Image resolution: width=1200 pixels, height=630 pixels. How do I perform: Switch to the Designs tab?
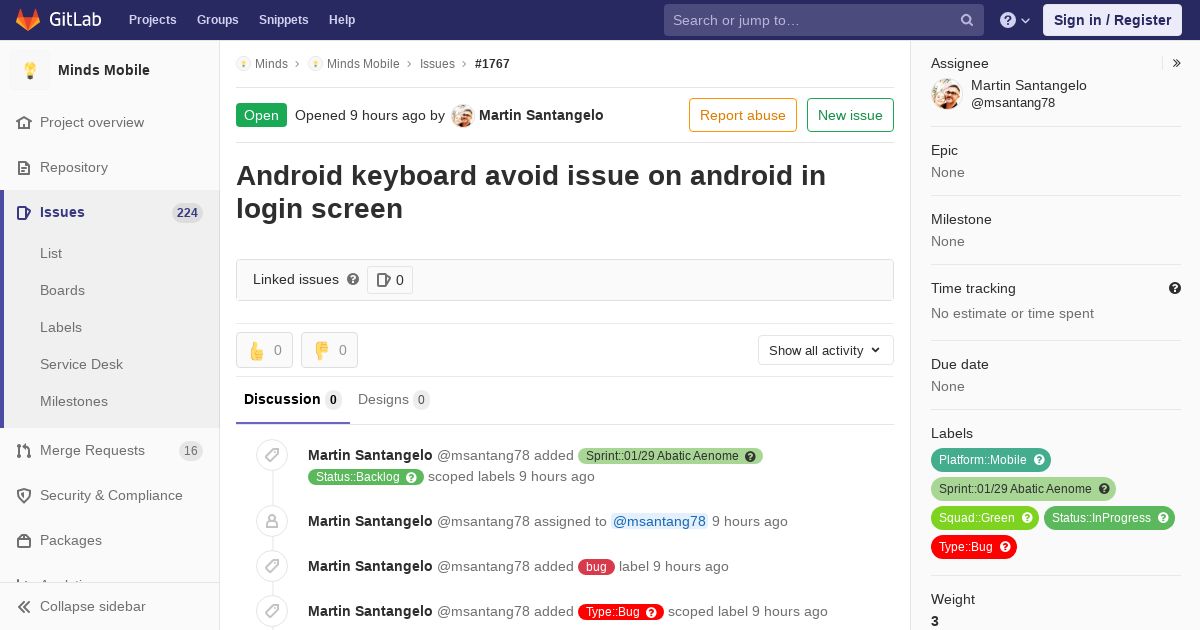[393, 400]
